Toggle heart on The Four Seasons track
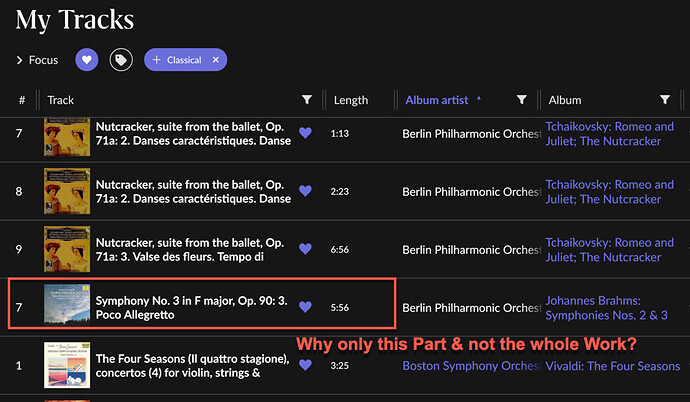This screenshot has height=402, width=690. click(305, 365)
